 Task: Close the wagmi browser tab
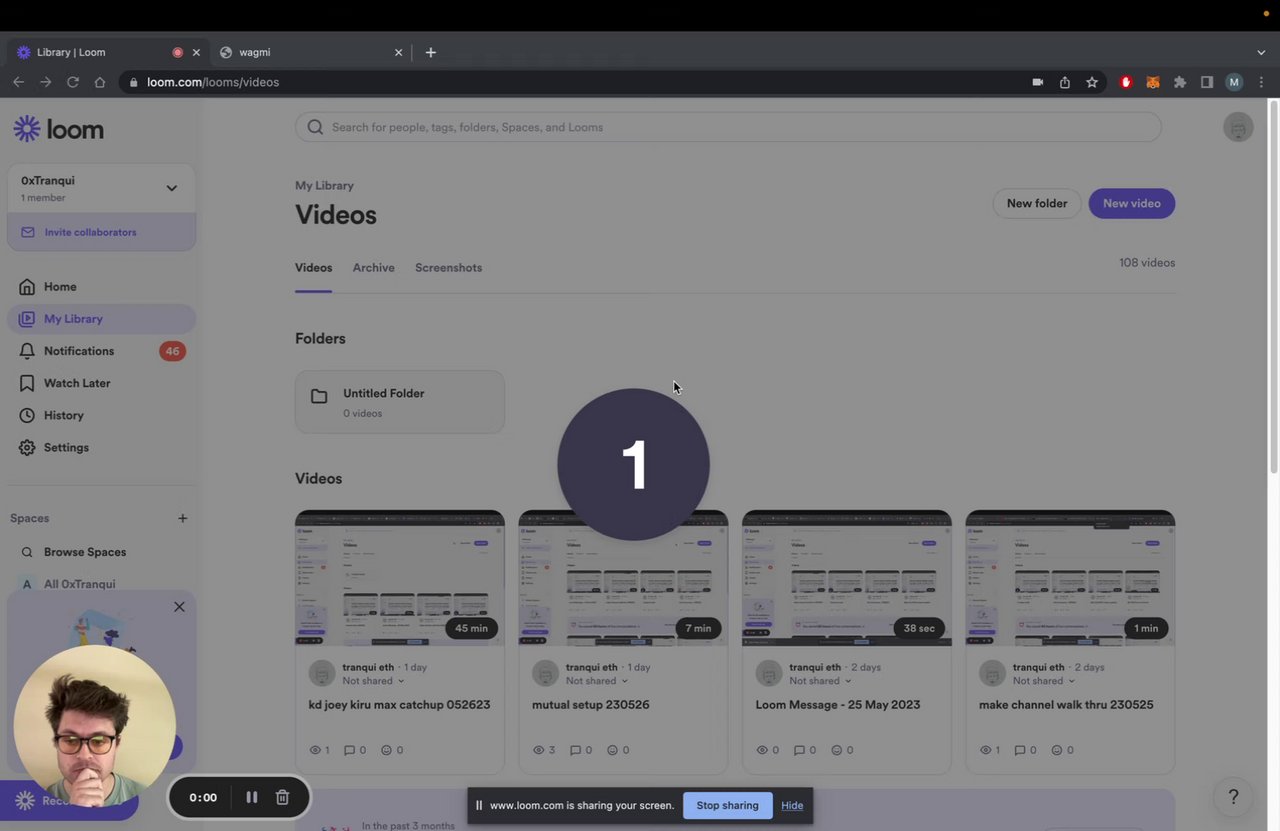pos(398,52)
